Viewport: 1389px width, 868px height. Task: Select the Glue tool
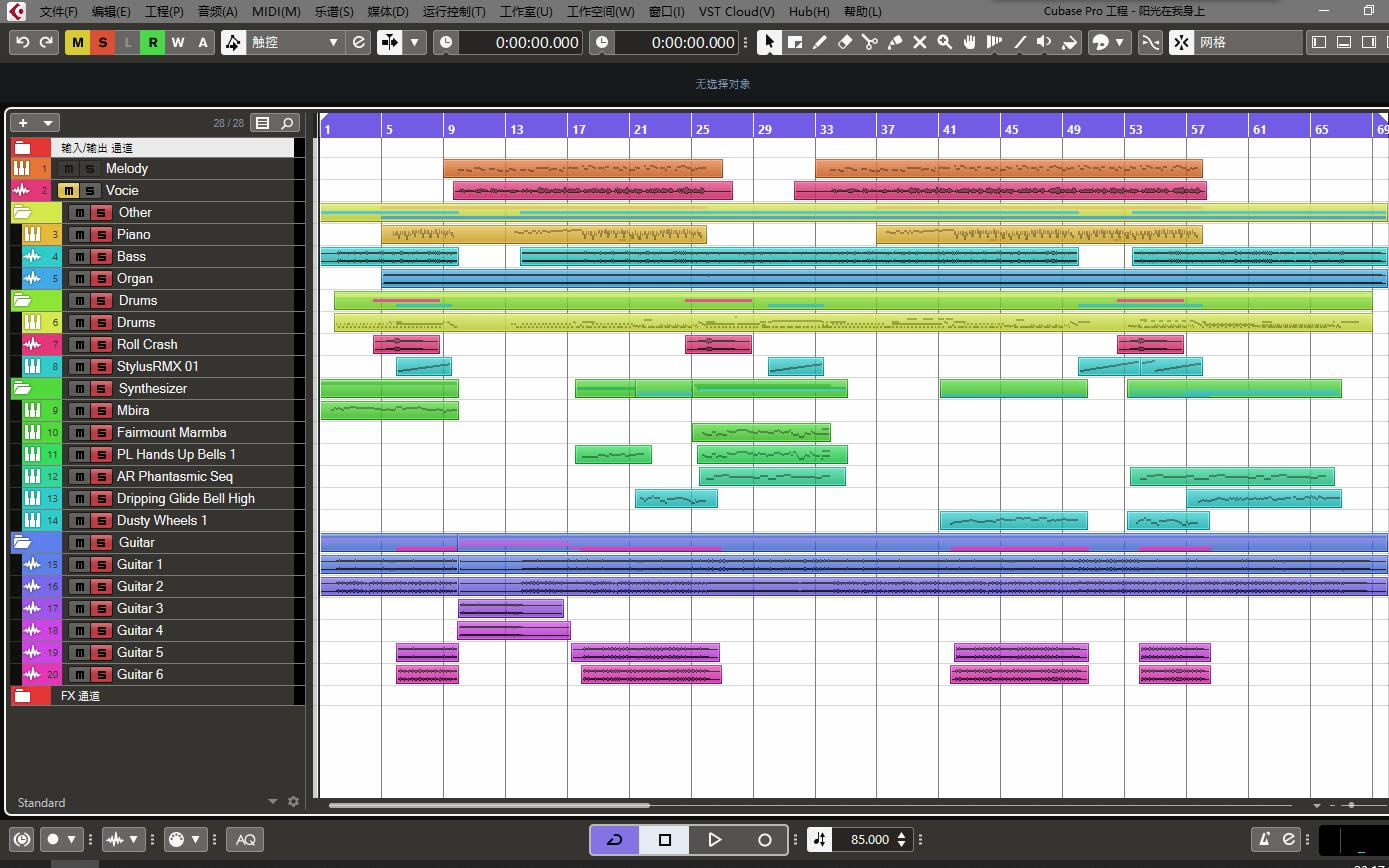click(894, 42)
